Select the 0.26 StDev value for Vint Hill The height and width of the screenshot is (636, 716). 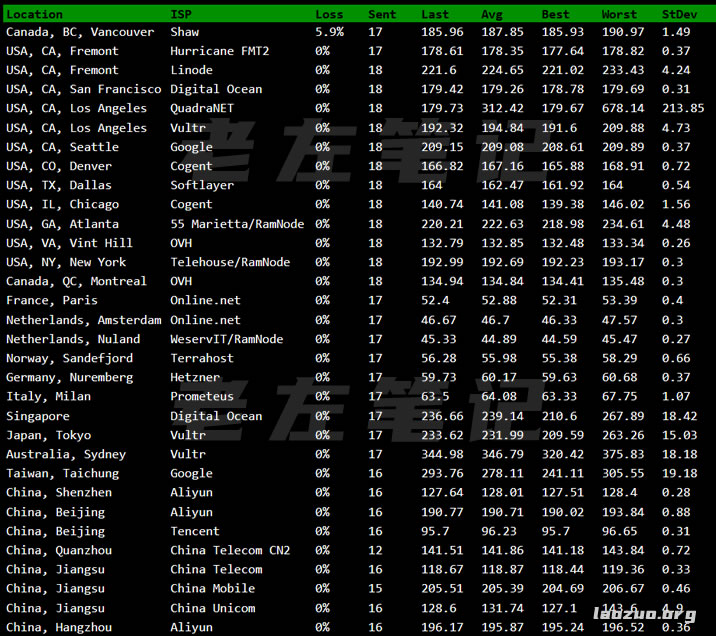[676, 243]
